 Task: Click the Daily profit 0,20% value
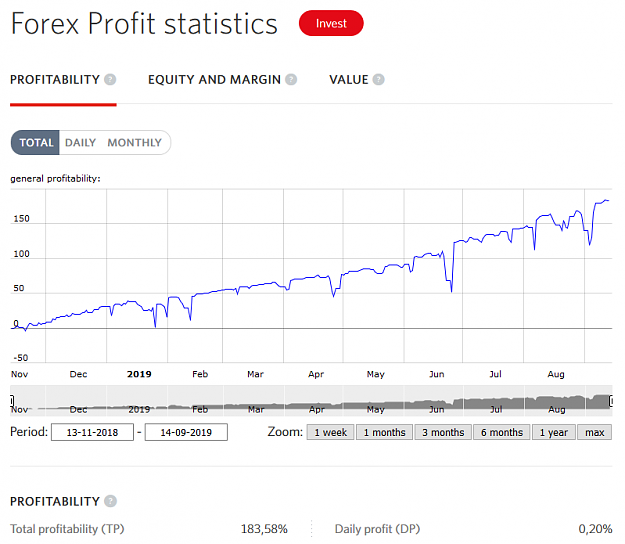595,529
